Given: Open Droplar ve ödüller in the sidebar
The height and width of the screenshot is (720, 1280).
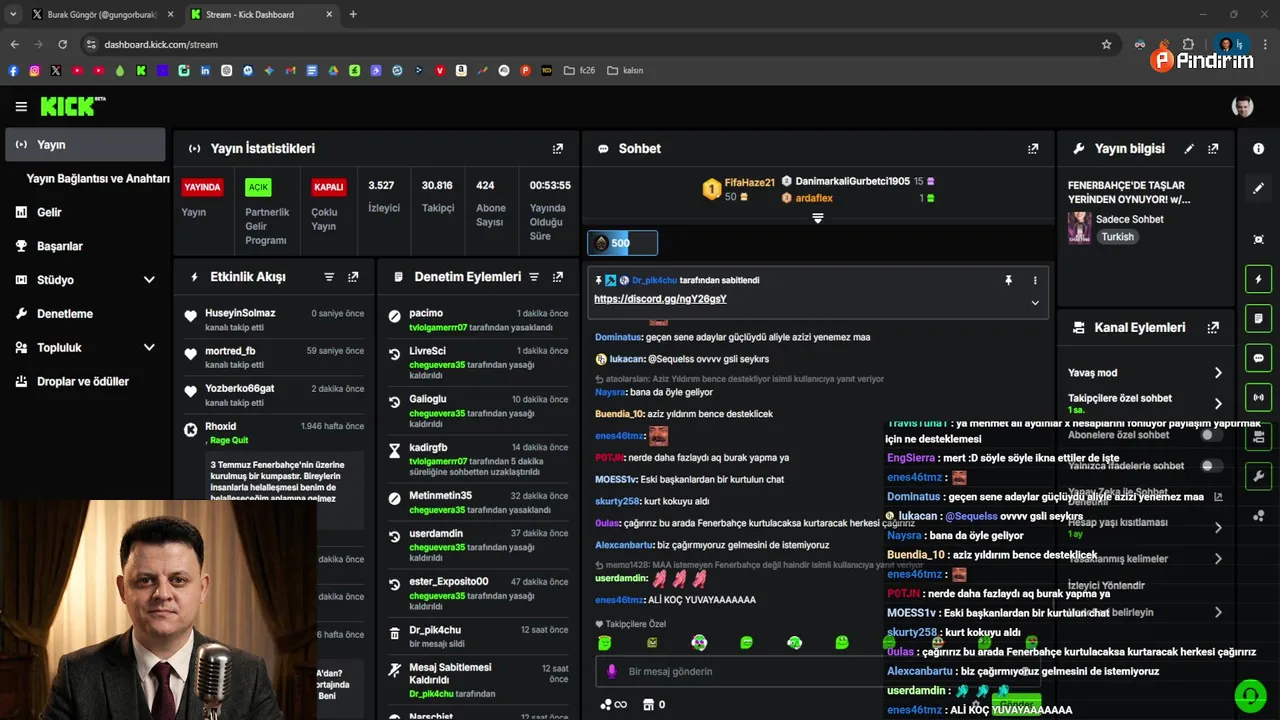Looking at the screenshot, I should (85, 381).
